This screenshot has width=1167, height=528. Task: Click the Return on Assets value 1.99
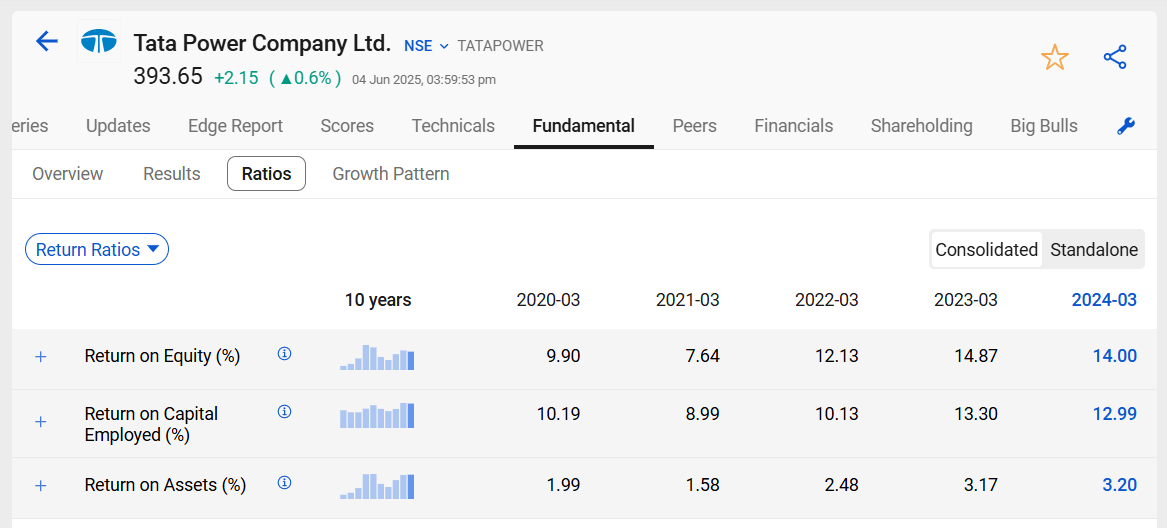[563, 486]
